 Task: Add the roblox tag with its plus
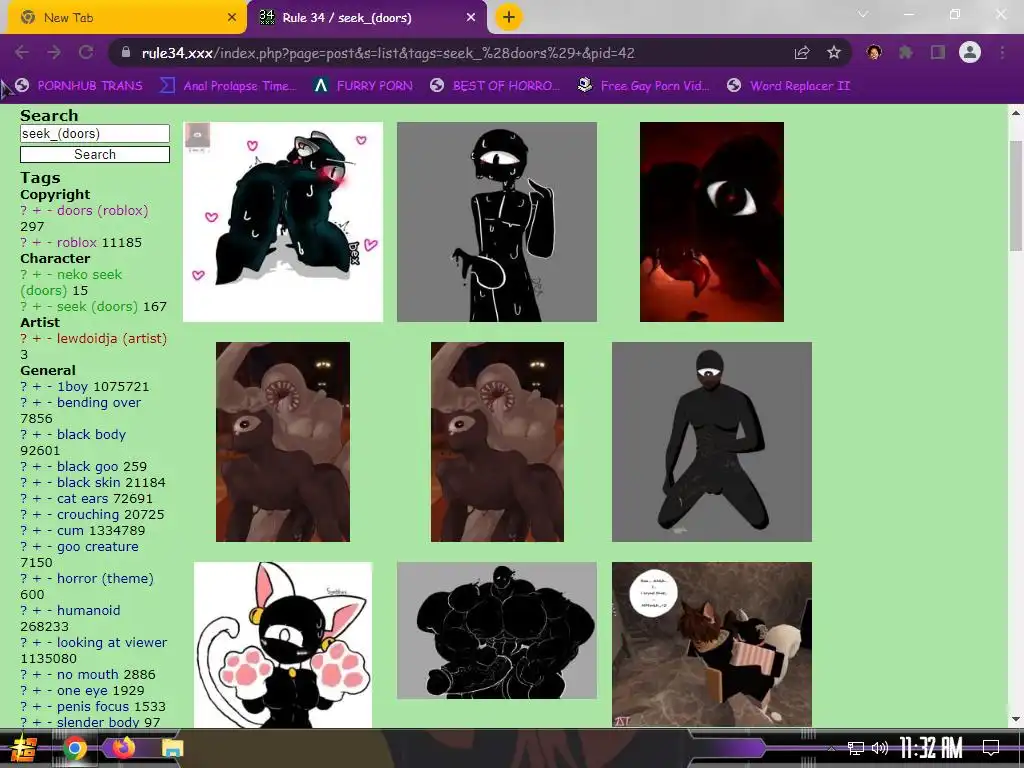[37, 242]
